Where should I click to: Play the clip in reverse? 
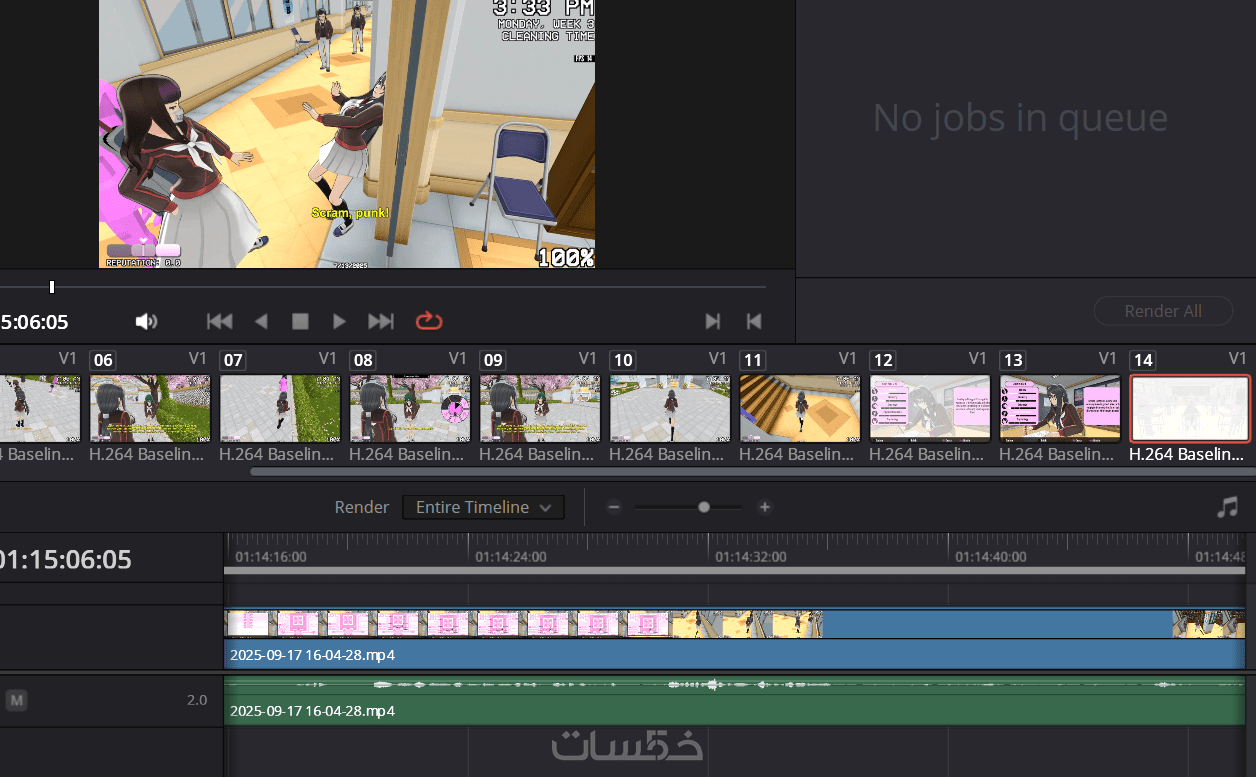261,321
